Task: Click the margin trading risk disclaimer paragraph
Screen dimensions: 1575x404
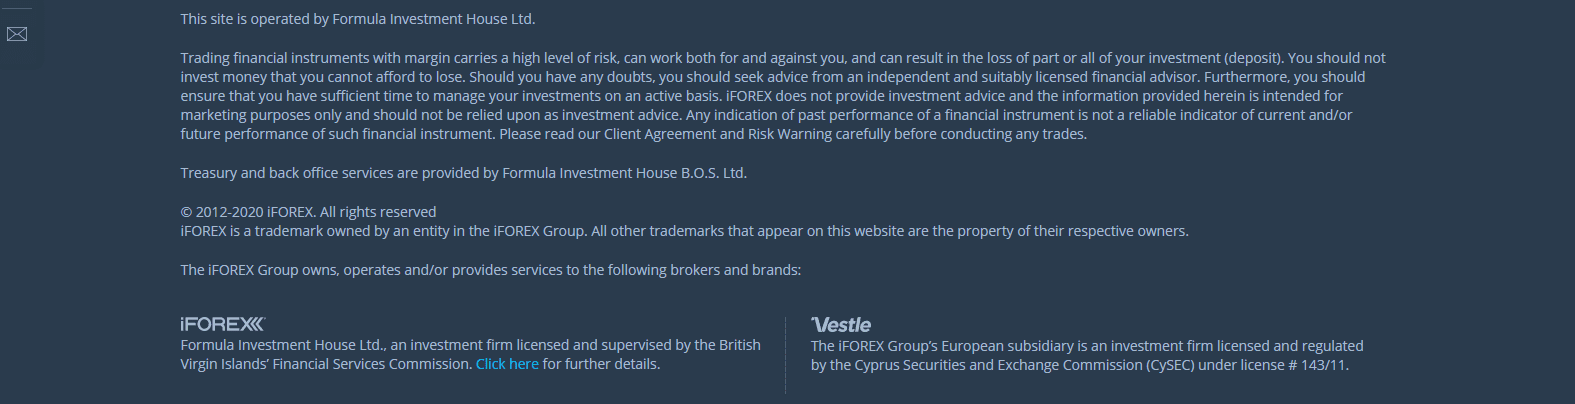Action: (782, 96)
